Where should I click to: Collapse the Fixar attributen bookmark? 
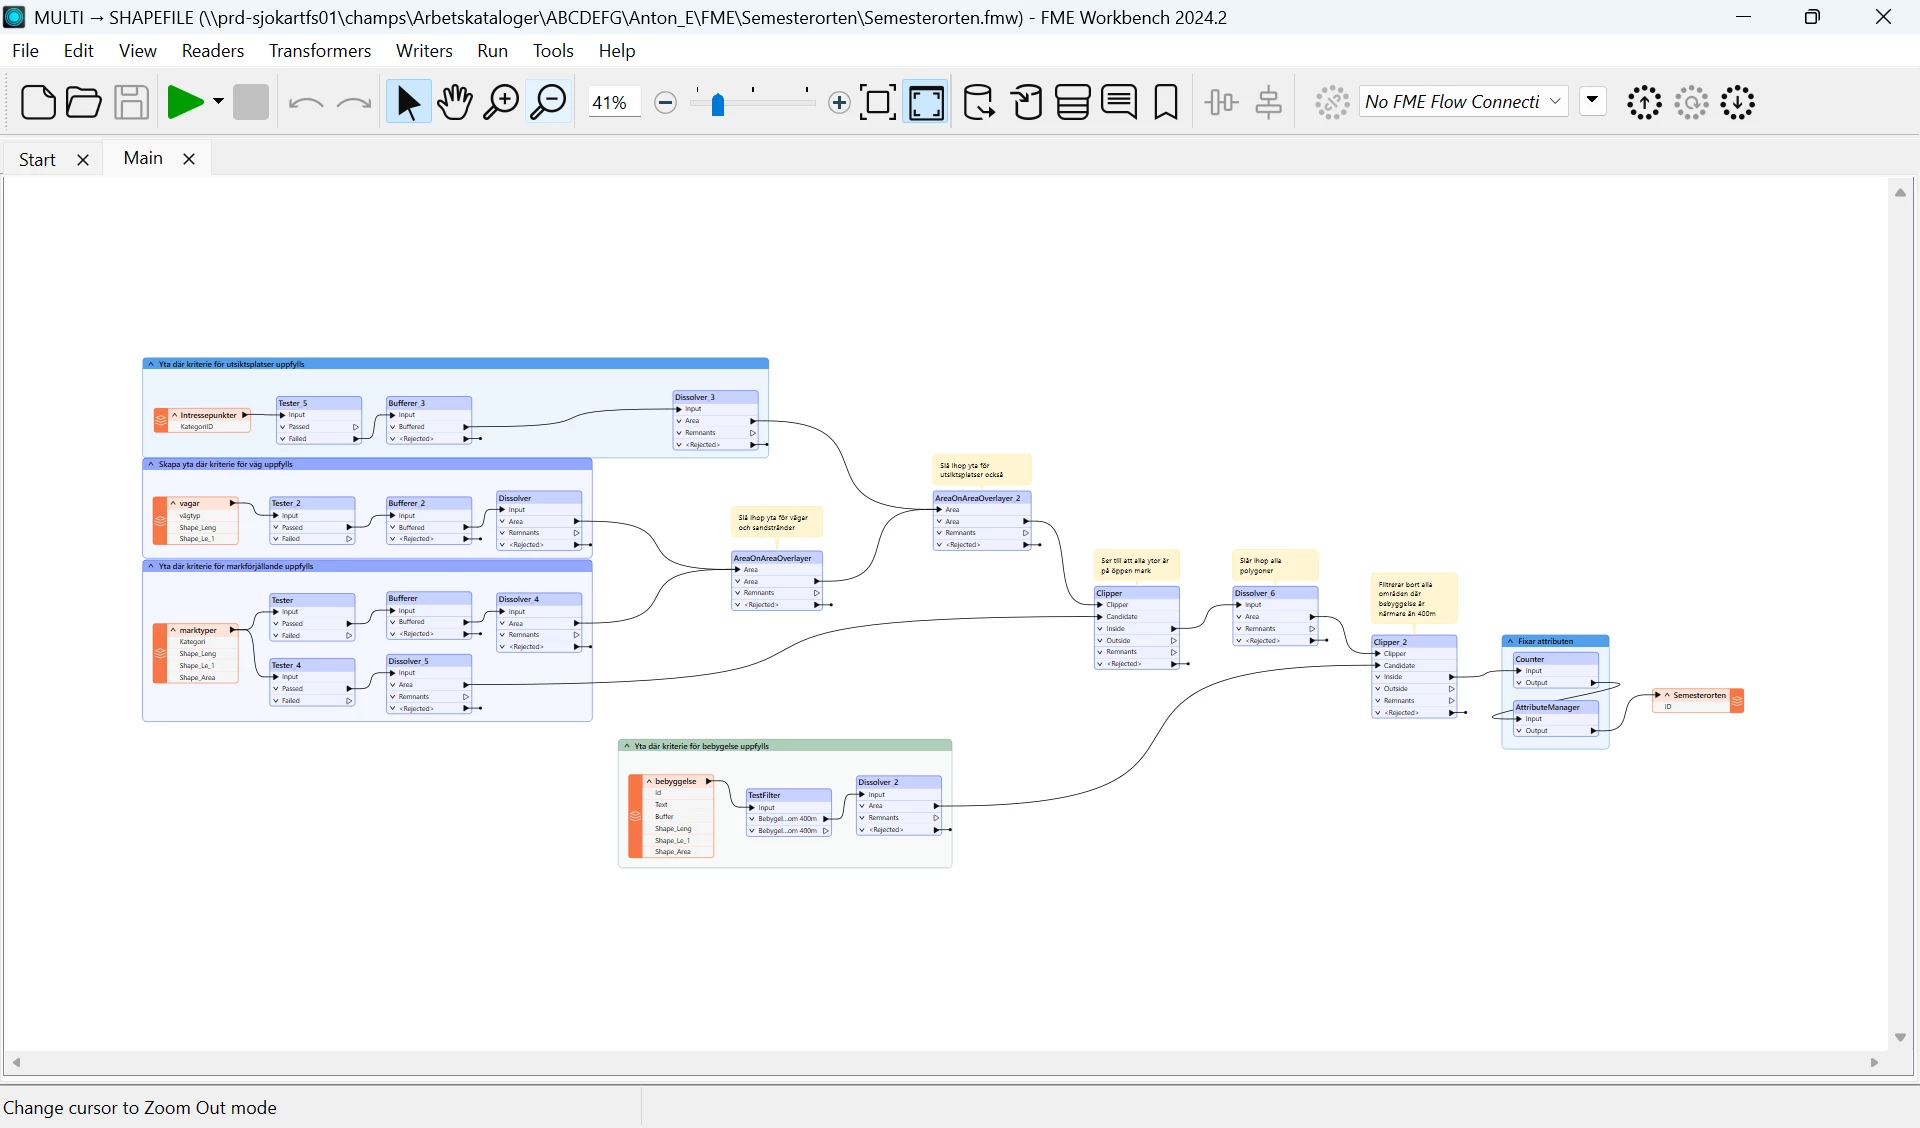click(1510, 641)
